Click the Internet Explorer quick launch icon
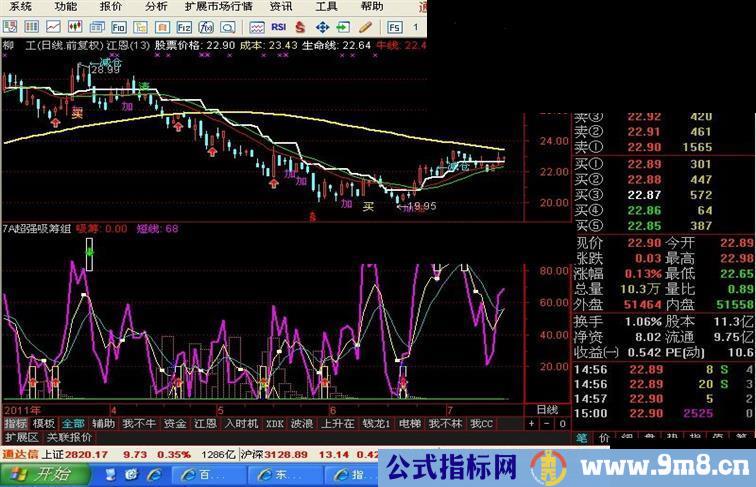The image size is (756, 487). [154, 475]
